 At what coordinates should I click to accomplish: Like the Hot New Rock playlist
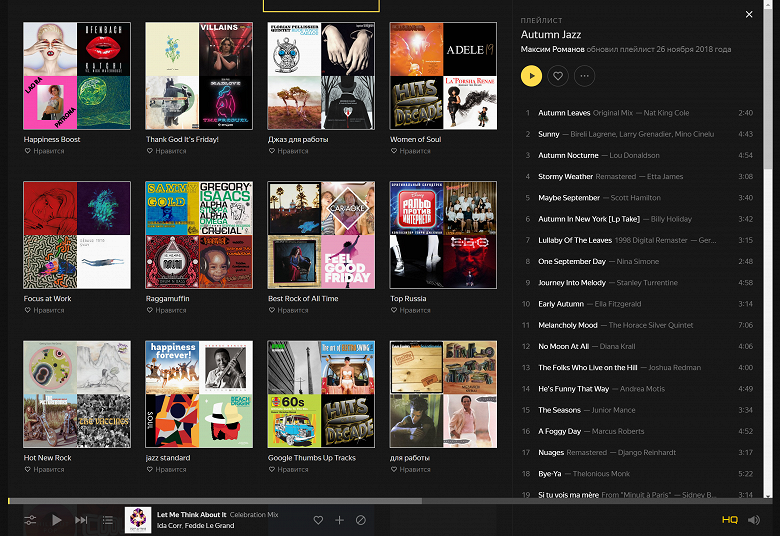[x=44, y=469]
